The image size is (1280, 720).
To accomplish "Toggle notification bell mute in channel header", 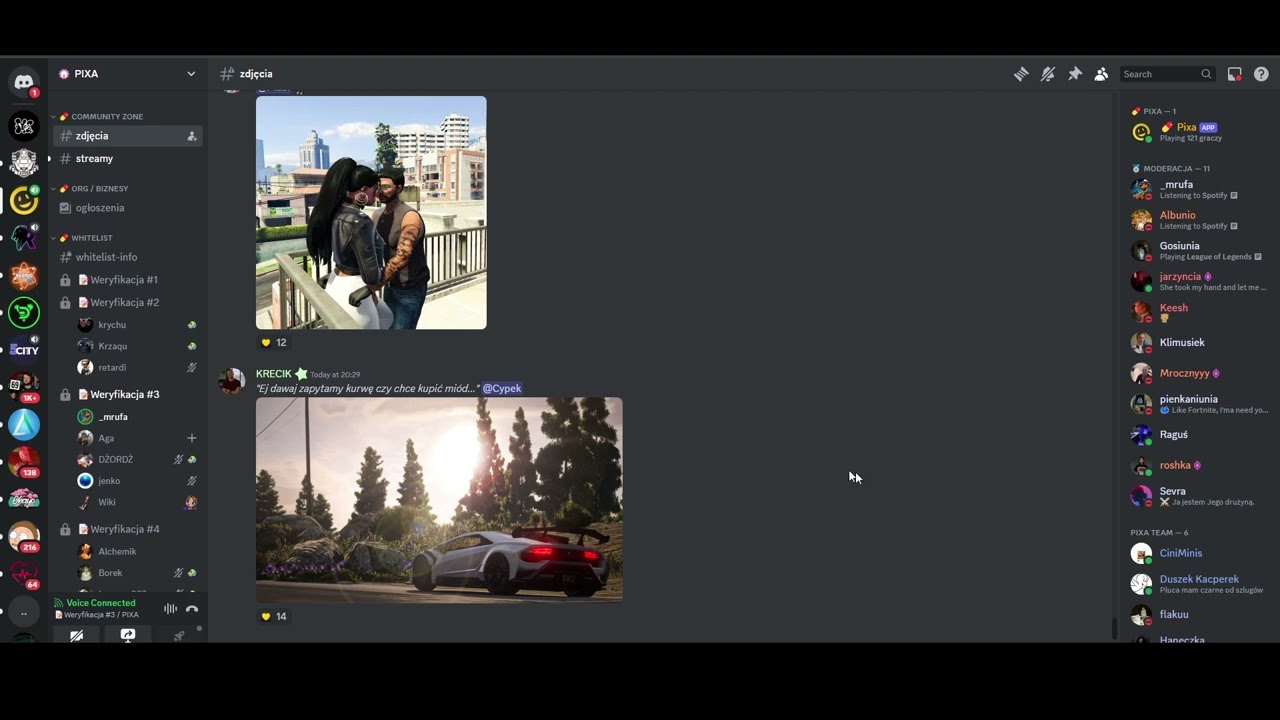I will 1048,74.
